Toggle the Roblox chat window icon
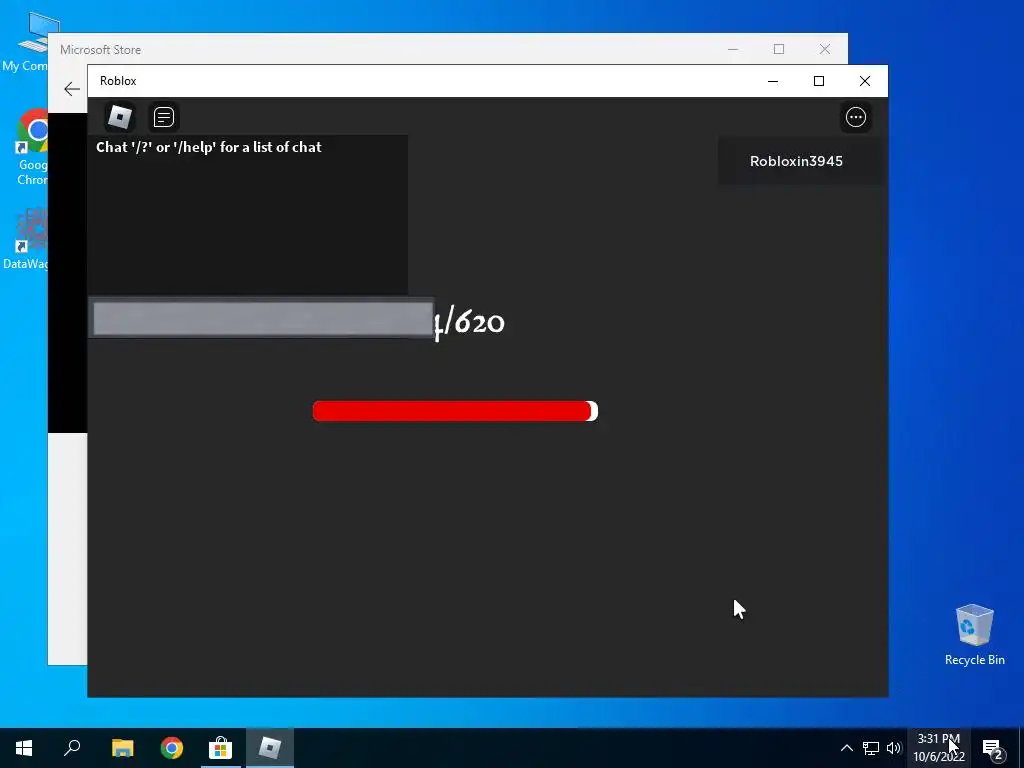This screenshot has width=1024, height=768. coord(164,117)
